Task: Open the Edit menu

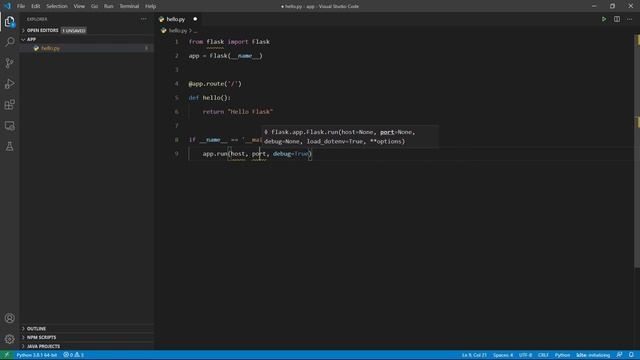Action: [x=36, y=6]
